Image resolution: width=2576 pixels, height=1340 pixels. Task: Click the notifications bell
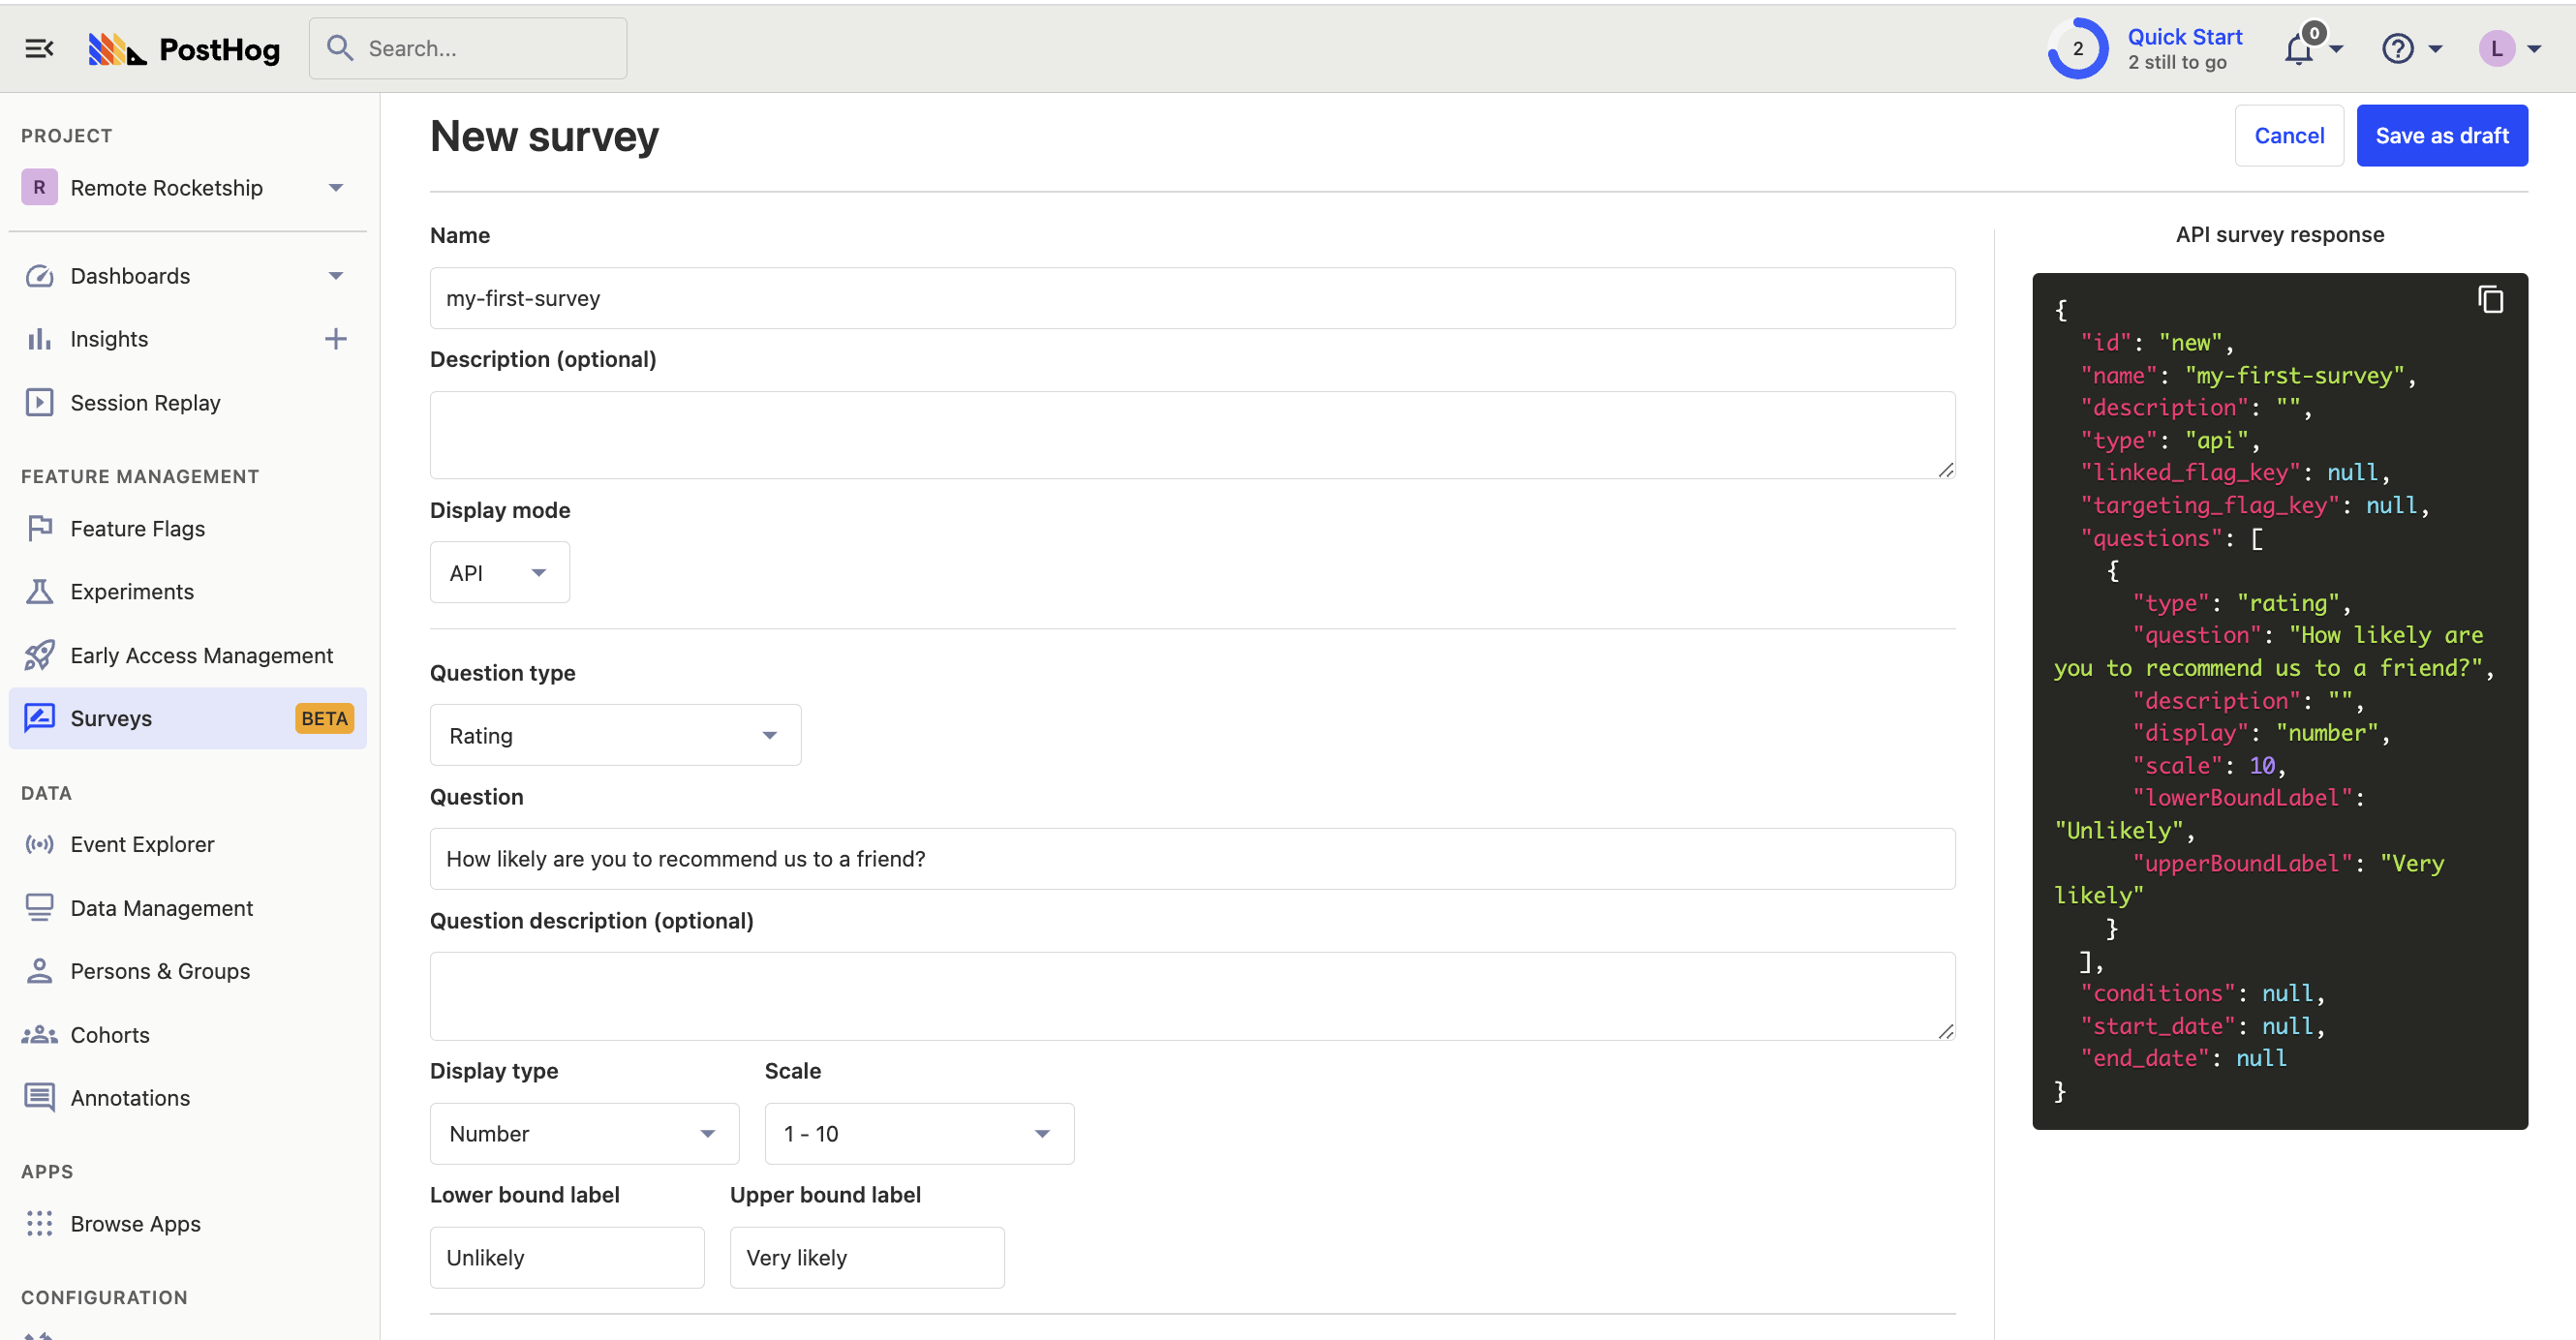pos(2296,47)
